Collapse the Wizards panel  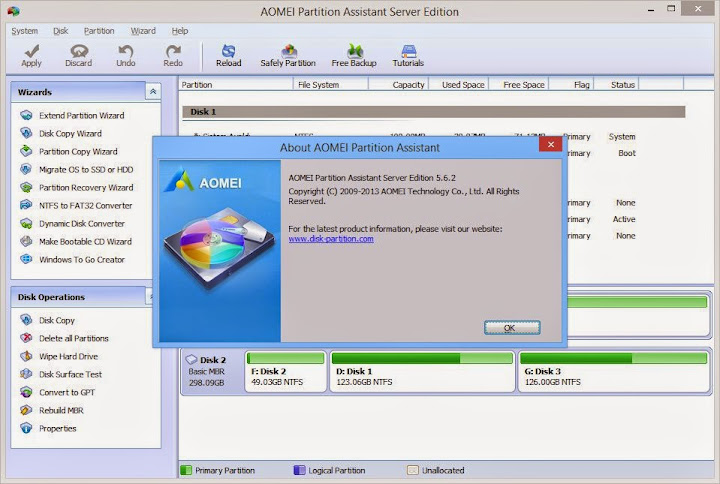click(153, 92)
